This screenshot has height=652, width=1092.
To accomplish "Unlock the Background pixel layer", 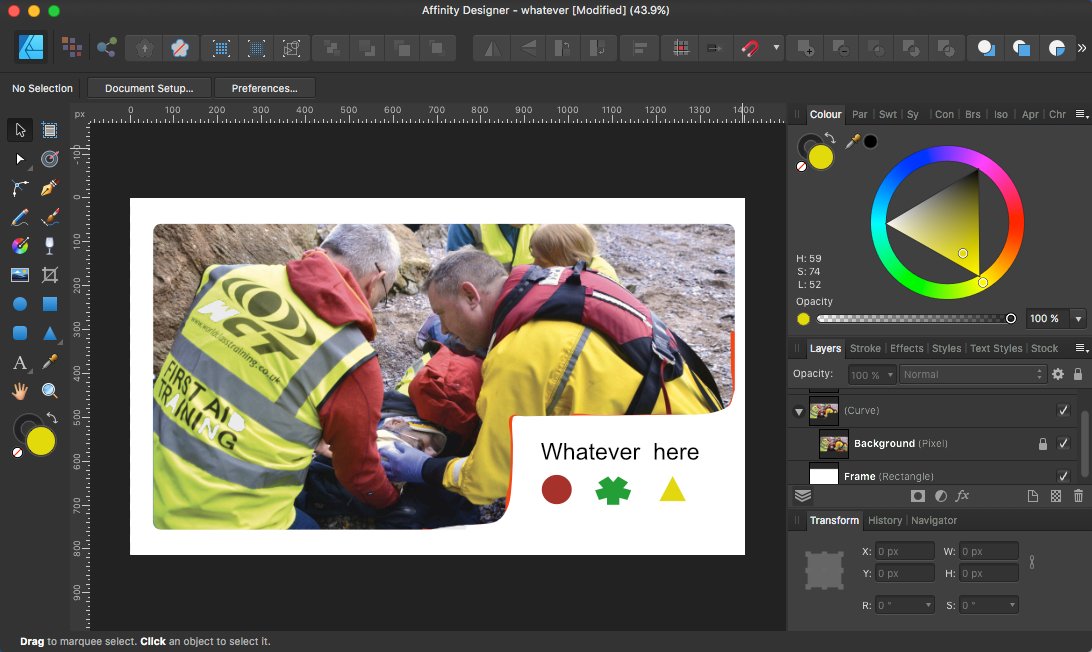I will pyautogui.click(x=1045, y=443).
